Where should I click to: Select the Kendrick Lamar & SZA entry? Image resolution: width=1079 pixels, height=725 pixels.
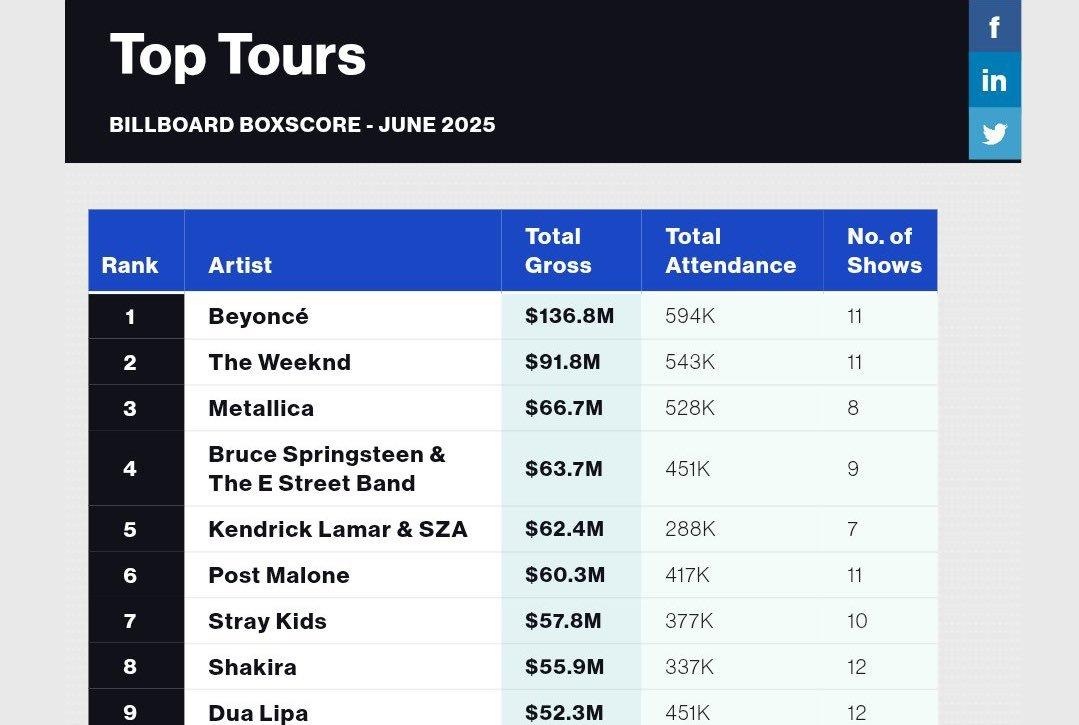338,529
